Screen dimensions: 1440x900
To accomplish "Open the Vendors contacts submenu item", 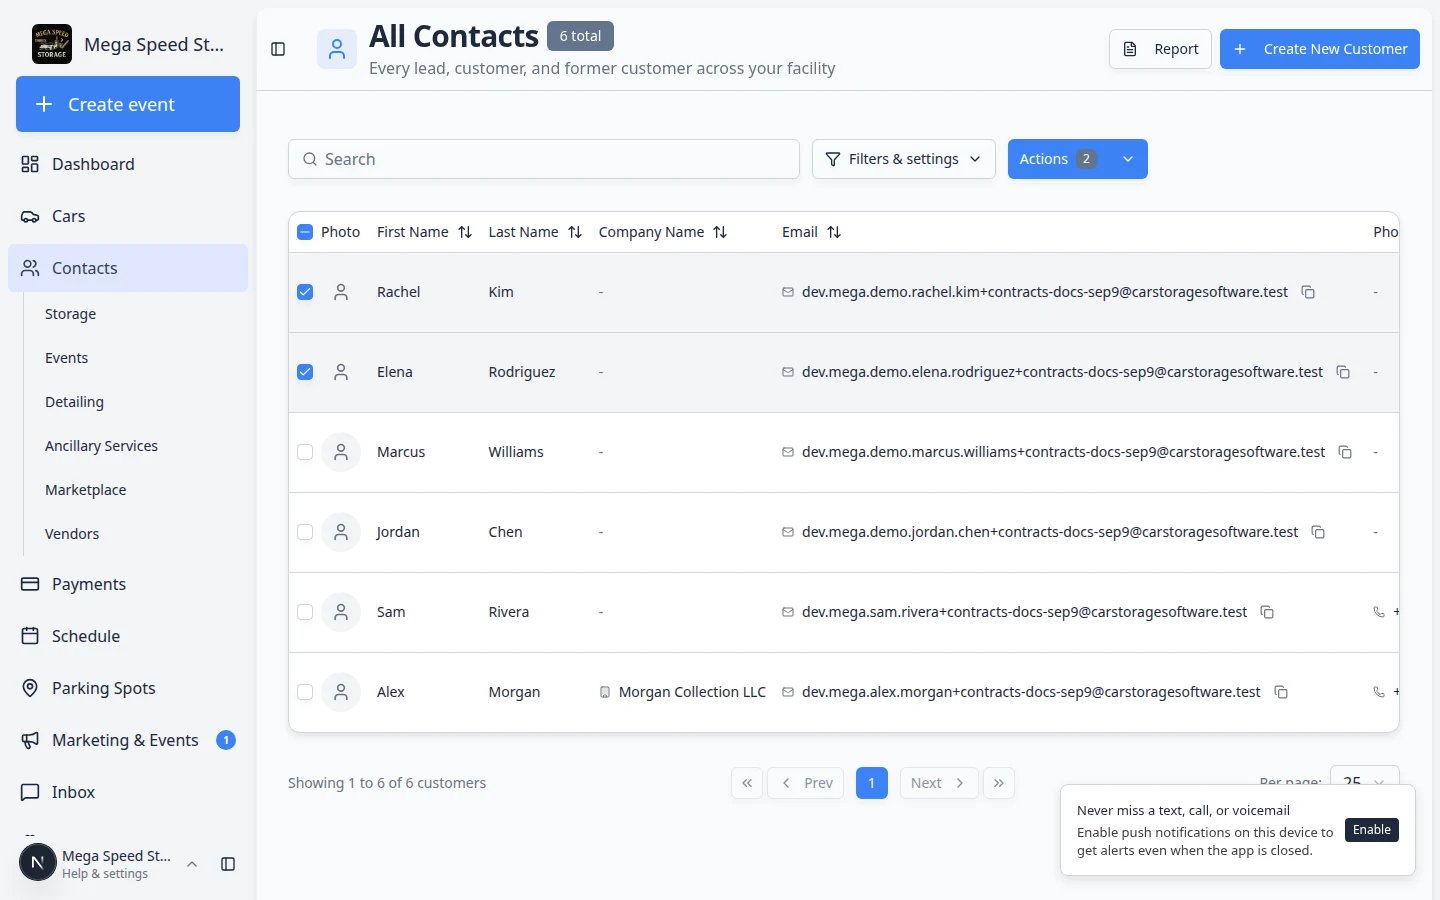I will point(136,534).
